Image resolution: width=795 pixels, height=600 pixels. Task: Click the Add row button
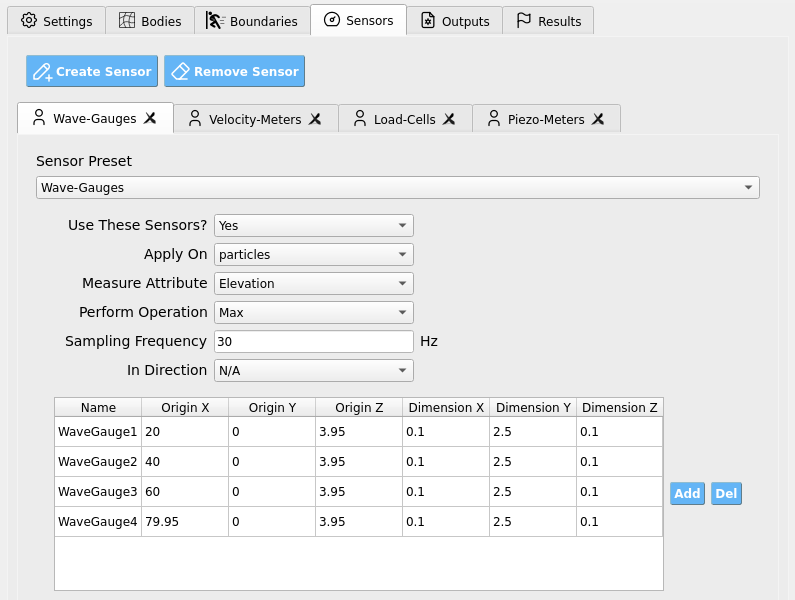point(687,493)
